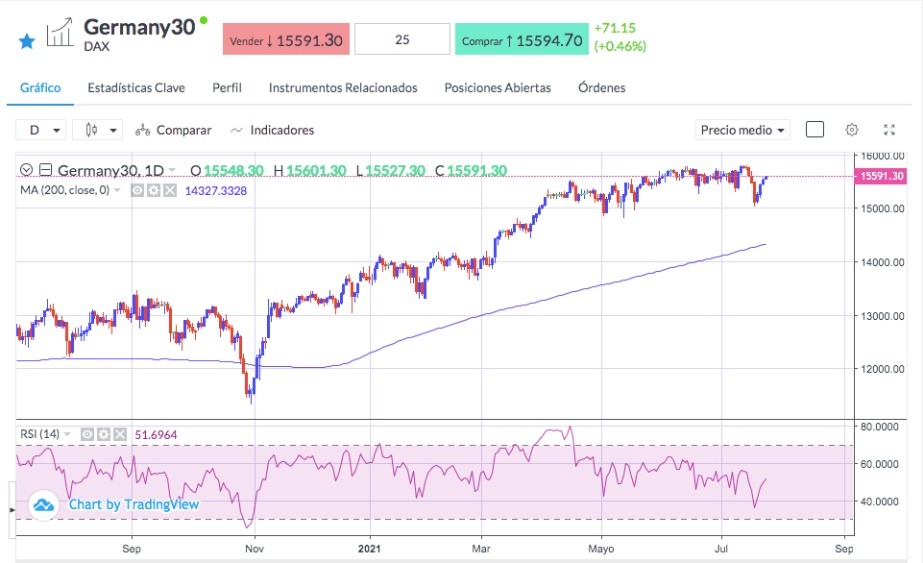Remove the MA 200 indicator with X

click(170, 190)
